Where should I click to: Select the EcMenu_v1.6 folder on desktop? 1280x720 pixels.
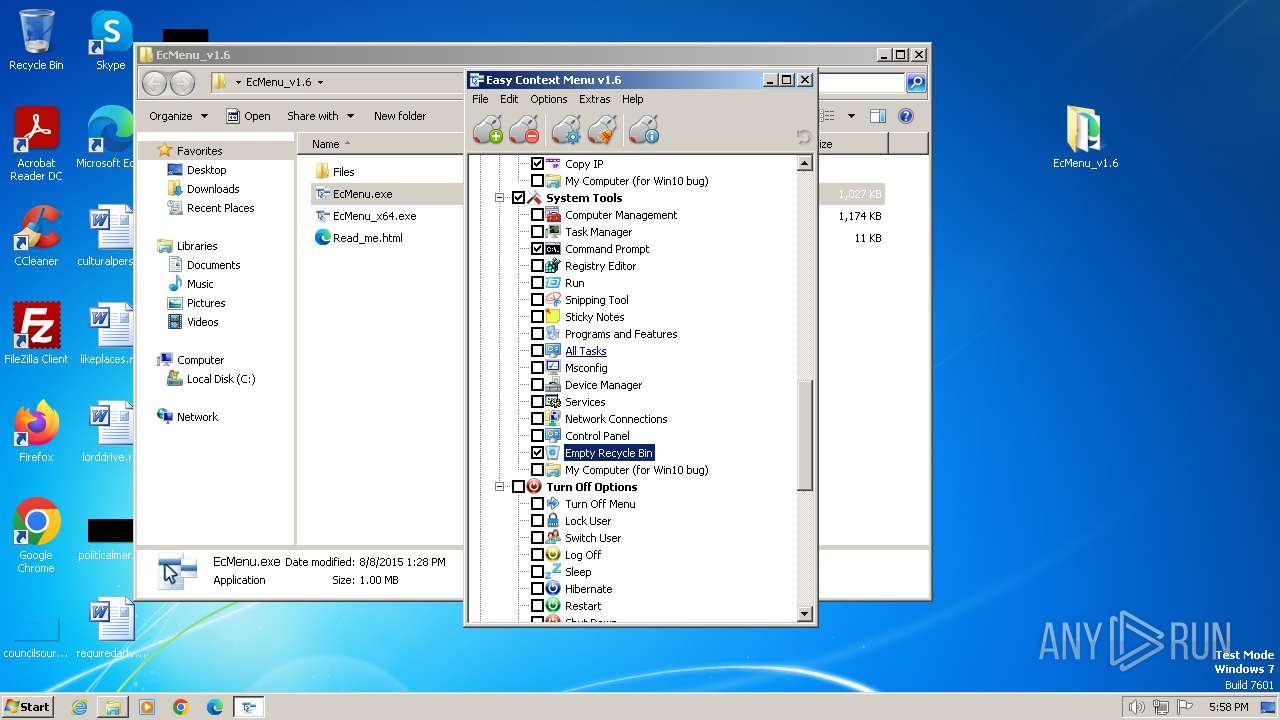click(x=1085, y=137)
